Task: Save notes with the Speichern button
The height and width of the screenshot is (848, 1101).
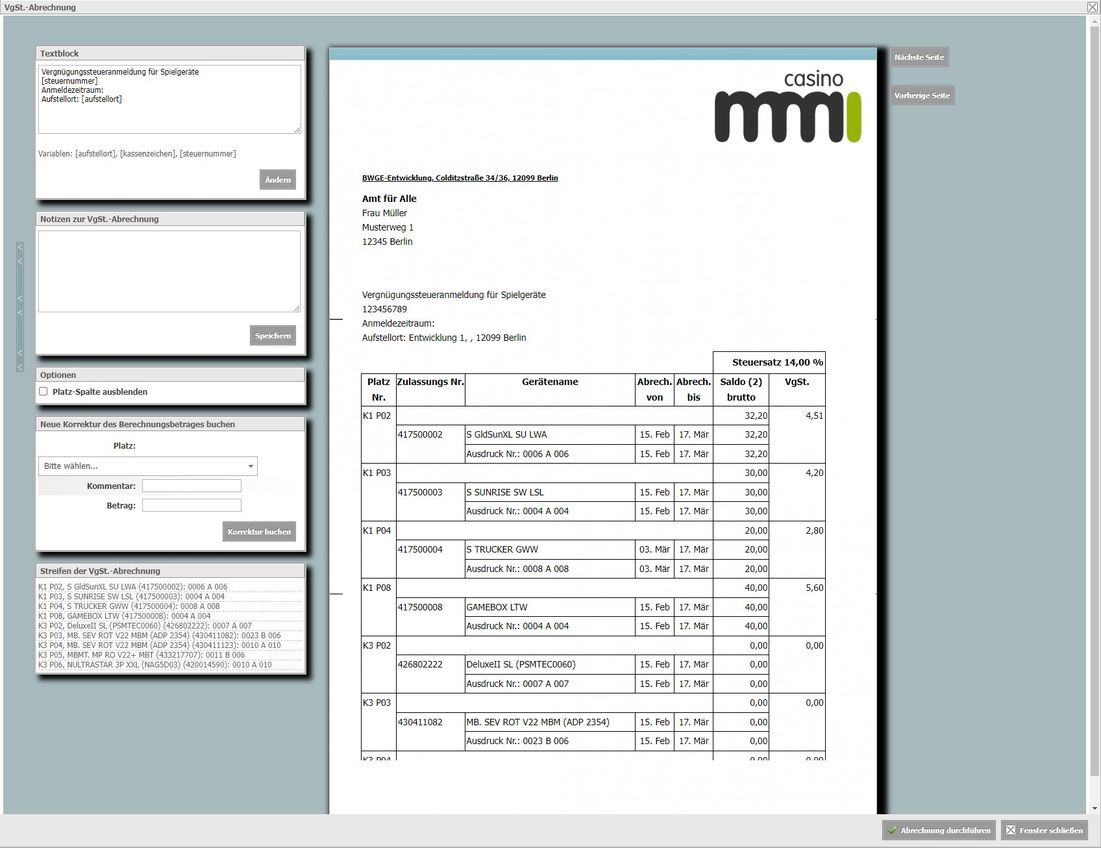Action: point(272,336)
